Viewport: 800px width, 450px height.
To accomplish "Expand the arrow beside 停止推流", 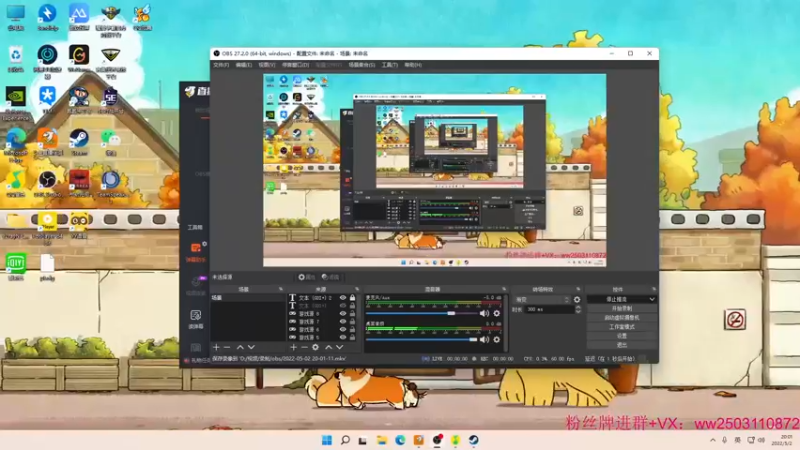I will click(x=652, y=299).
